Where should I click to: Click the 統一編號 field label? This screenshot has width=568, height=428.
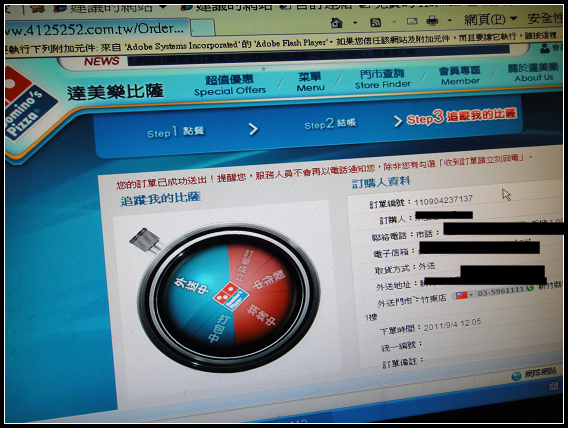point(401,345)
